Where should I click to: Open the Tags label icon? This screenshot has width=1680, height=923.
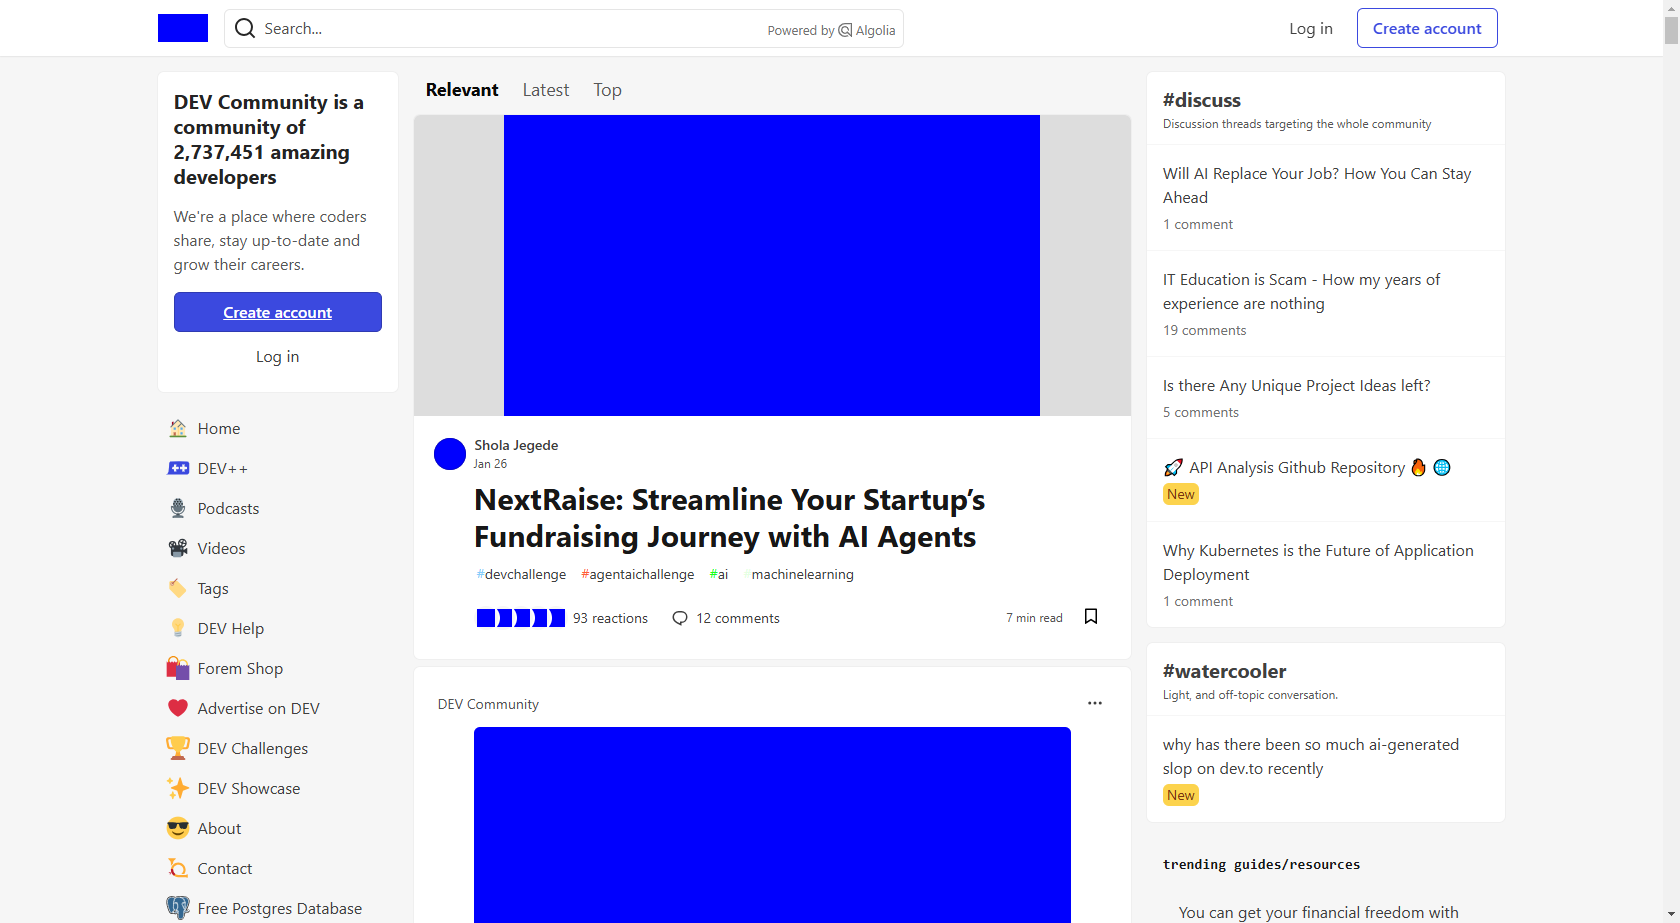tap(178, 588)
